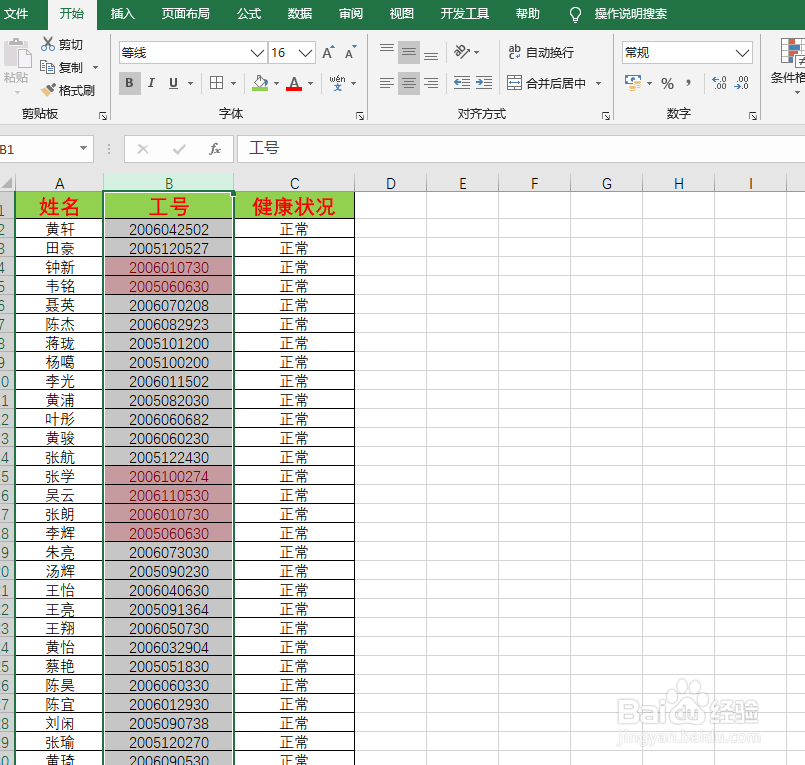
Task: Open the number format (常规) dropdown
Action: tap(741, 53)
